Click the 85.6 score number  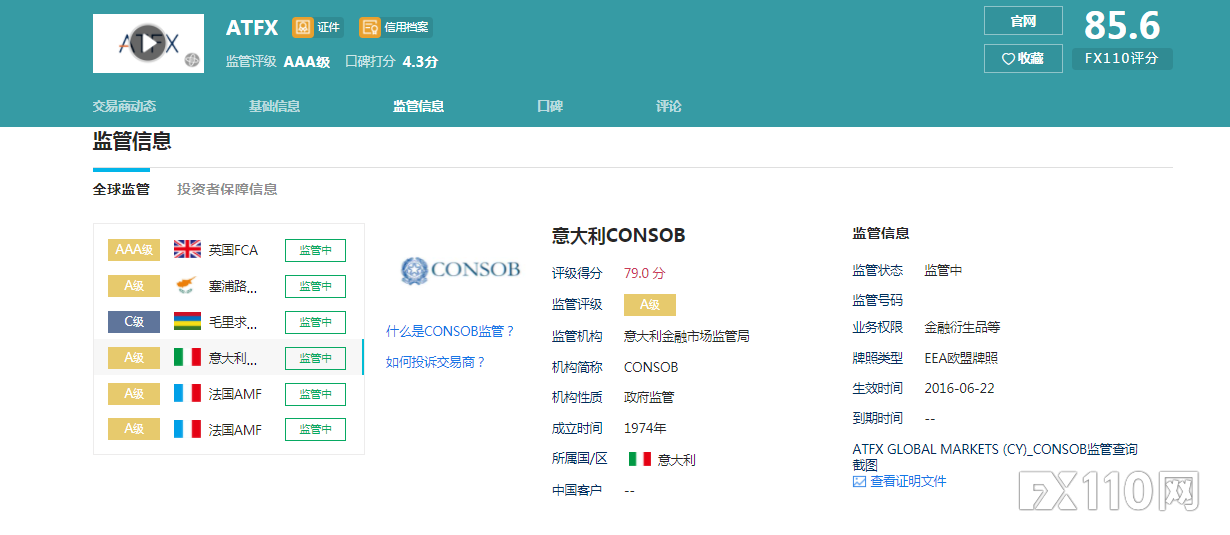(1122, 25)
